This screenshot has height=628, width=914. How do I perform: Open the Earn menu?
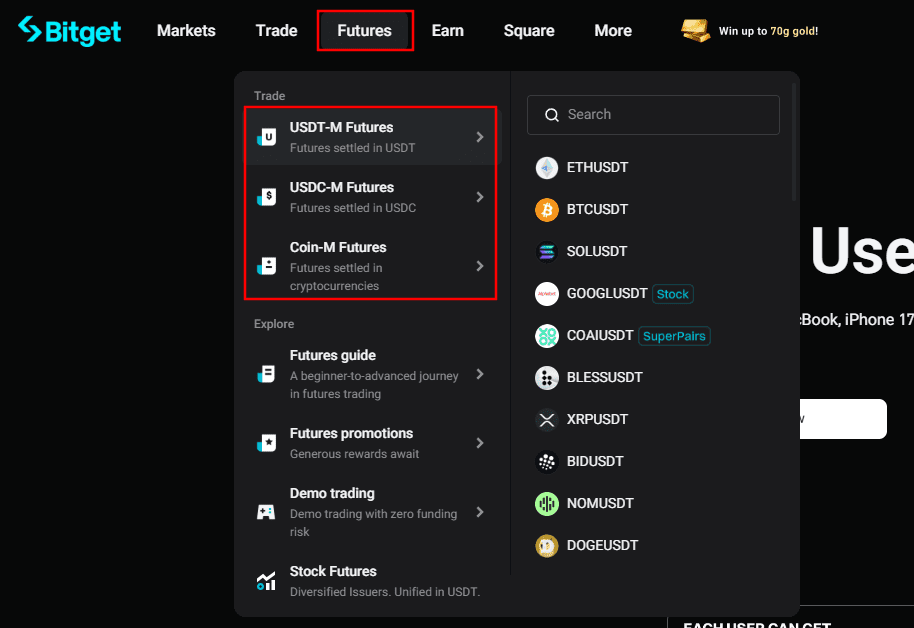pos(447,30)
